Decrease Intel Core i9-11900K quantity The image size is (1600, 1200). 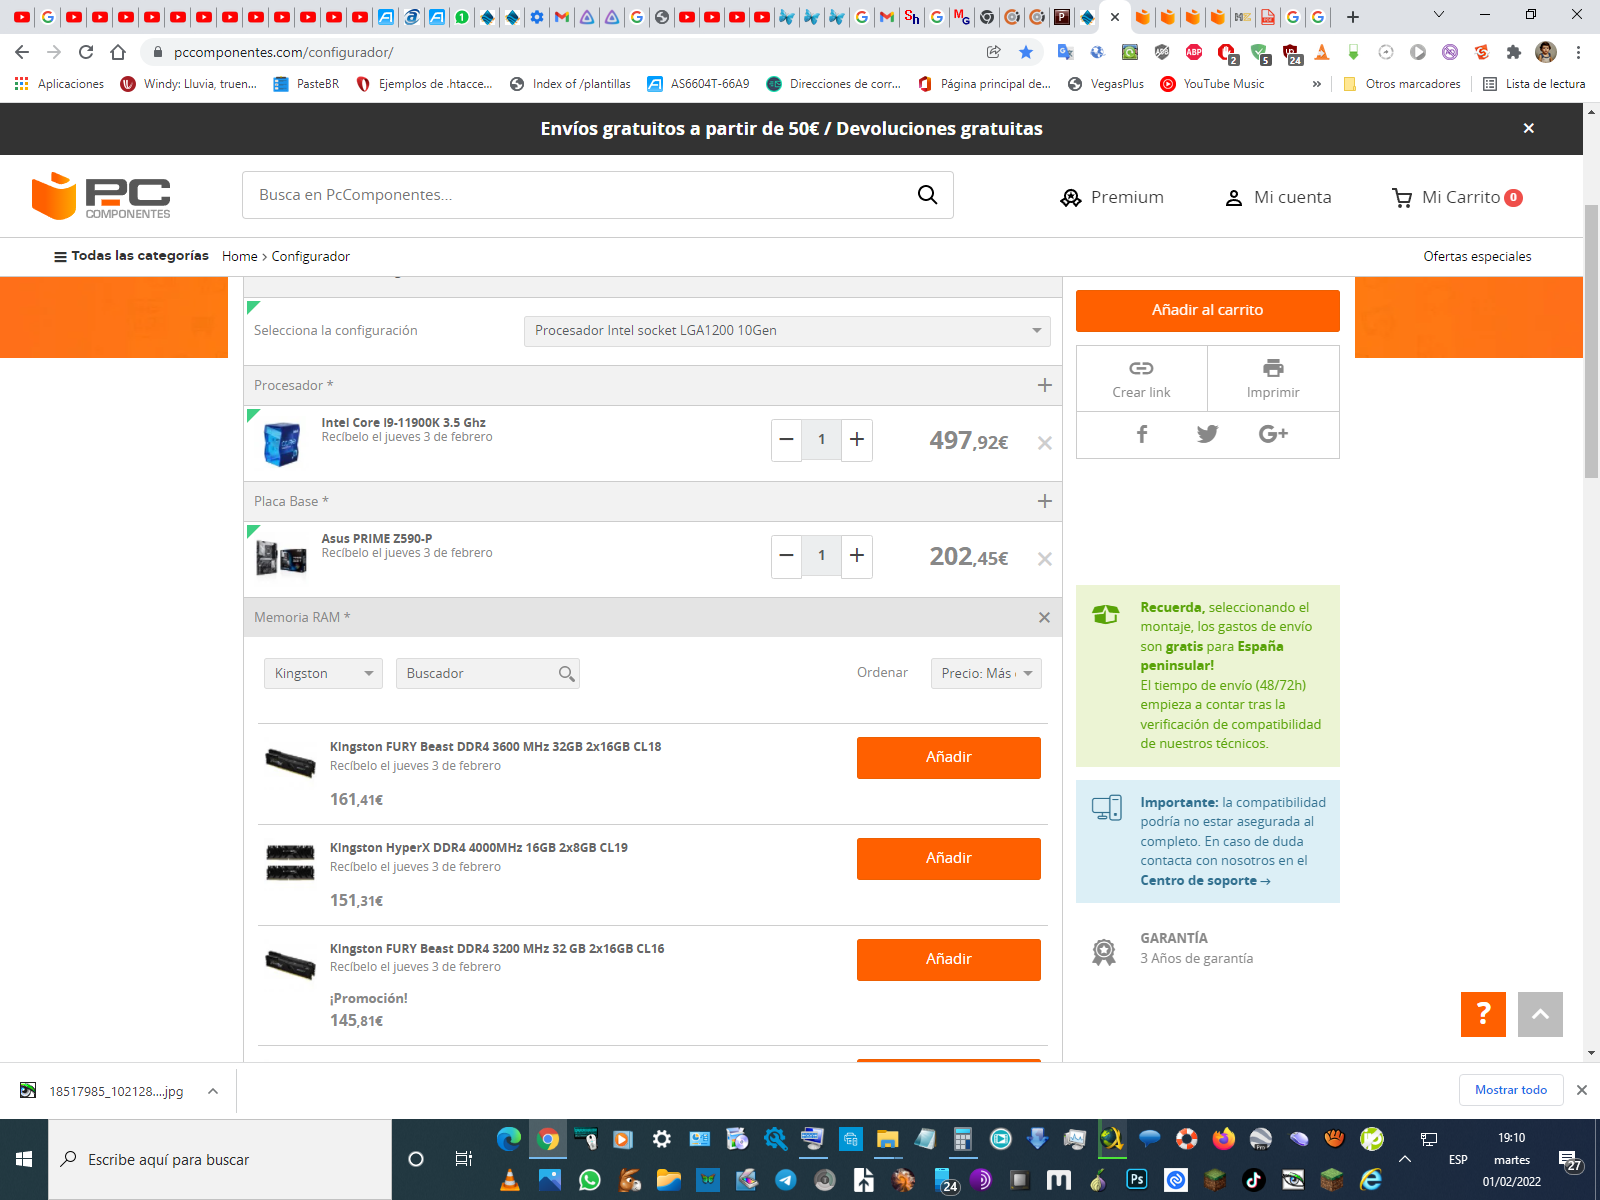click(x=786, y=440)
